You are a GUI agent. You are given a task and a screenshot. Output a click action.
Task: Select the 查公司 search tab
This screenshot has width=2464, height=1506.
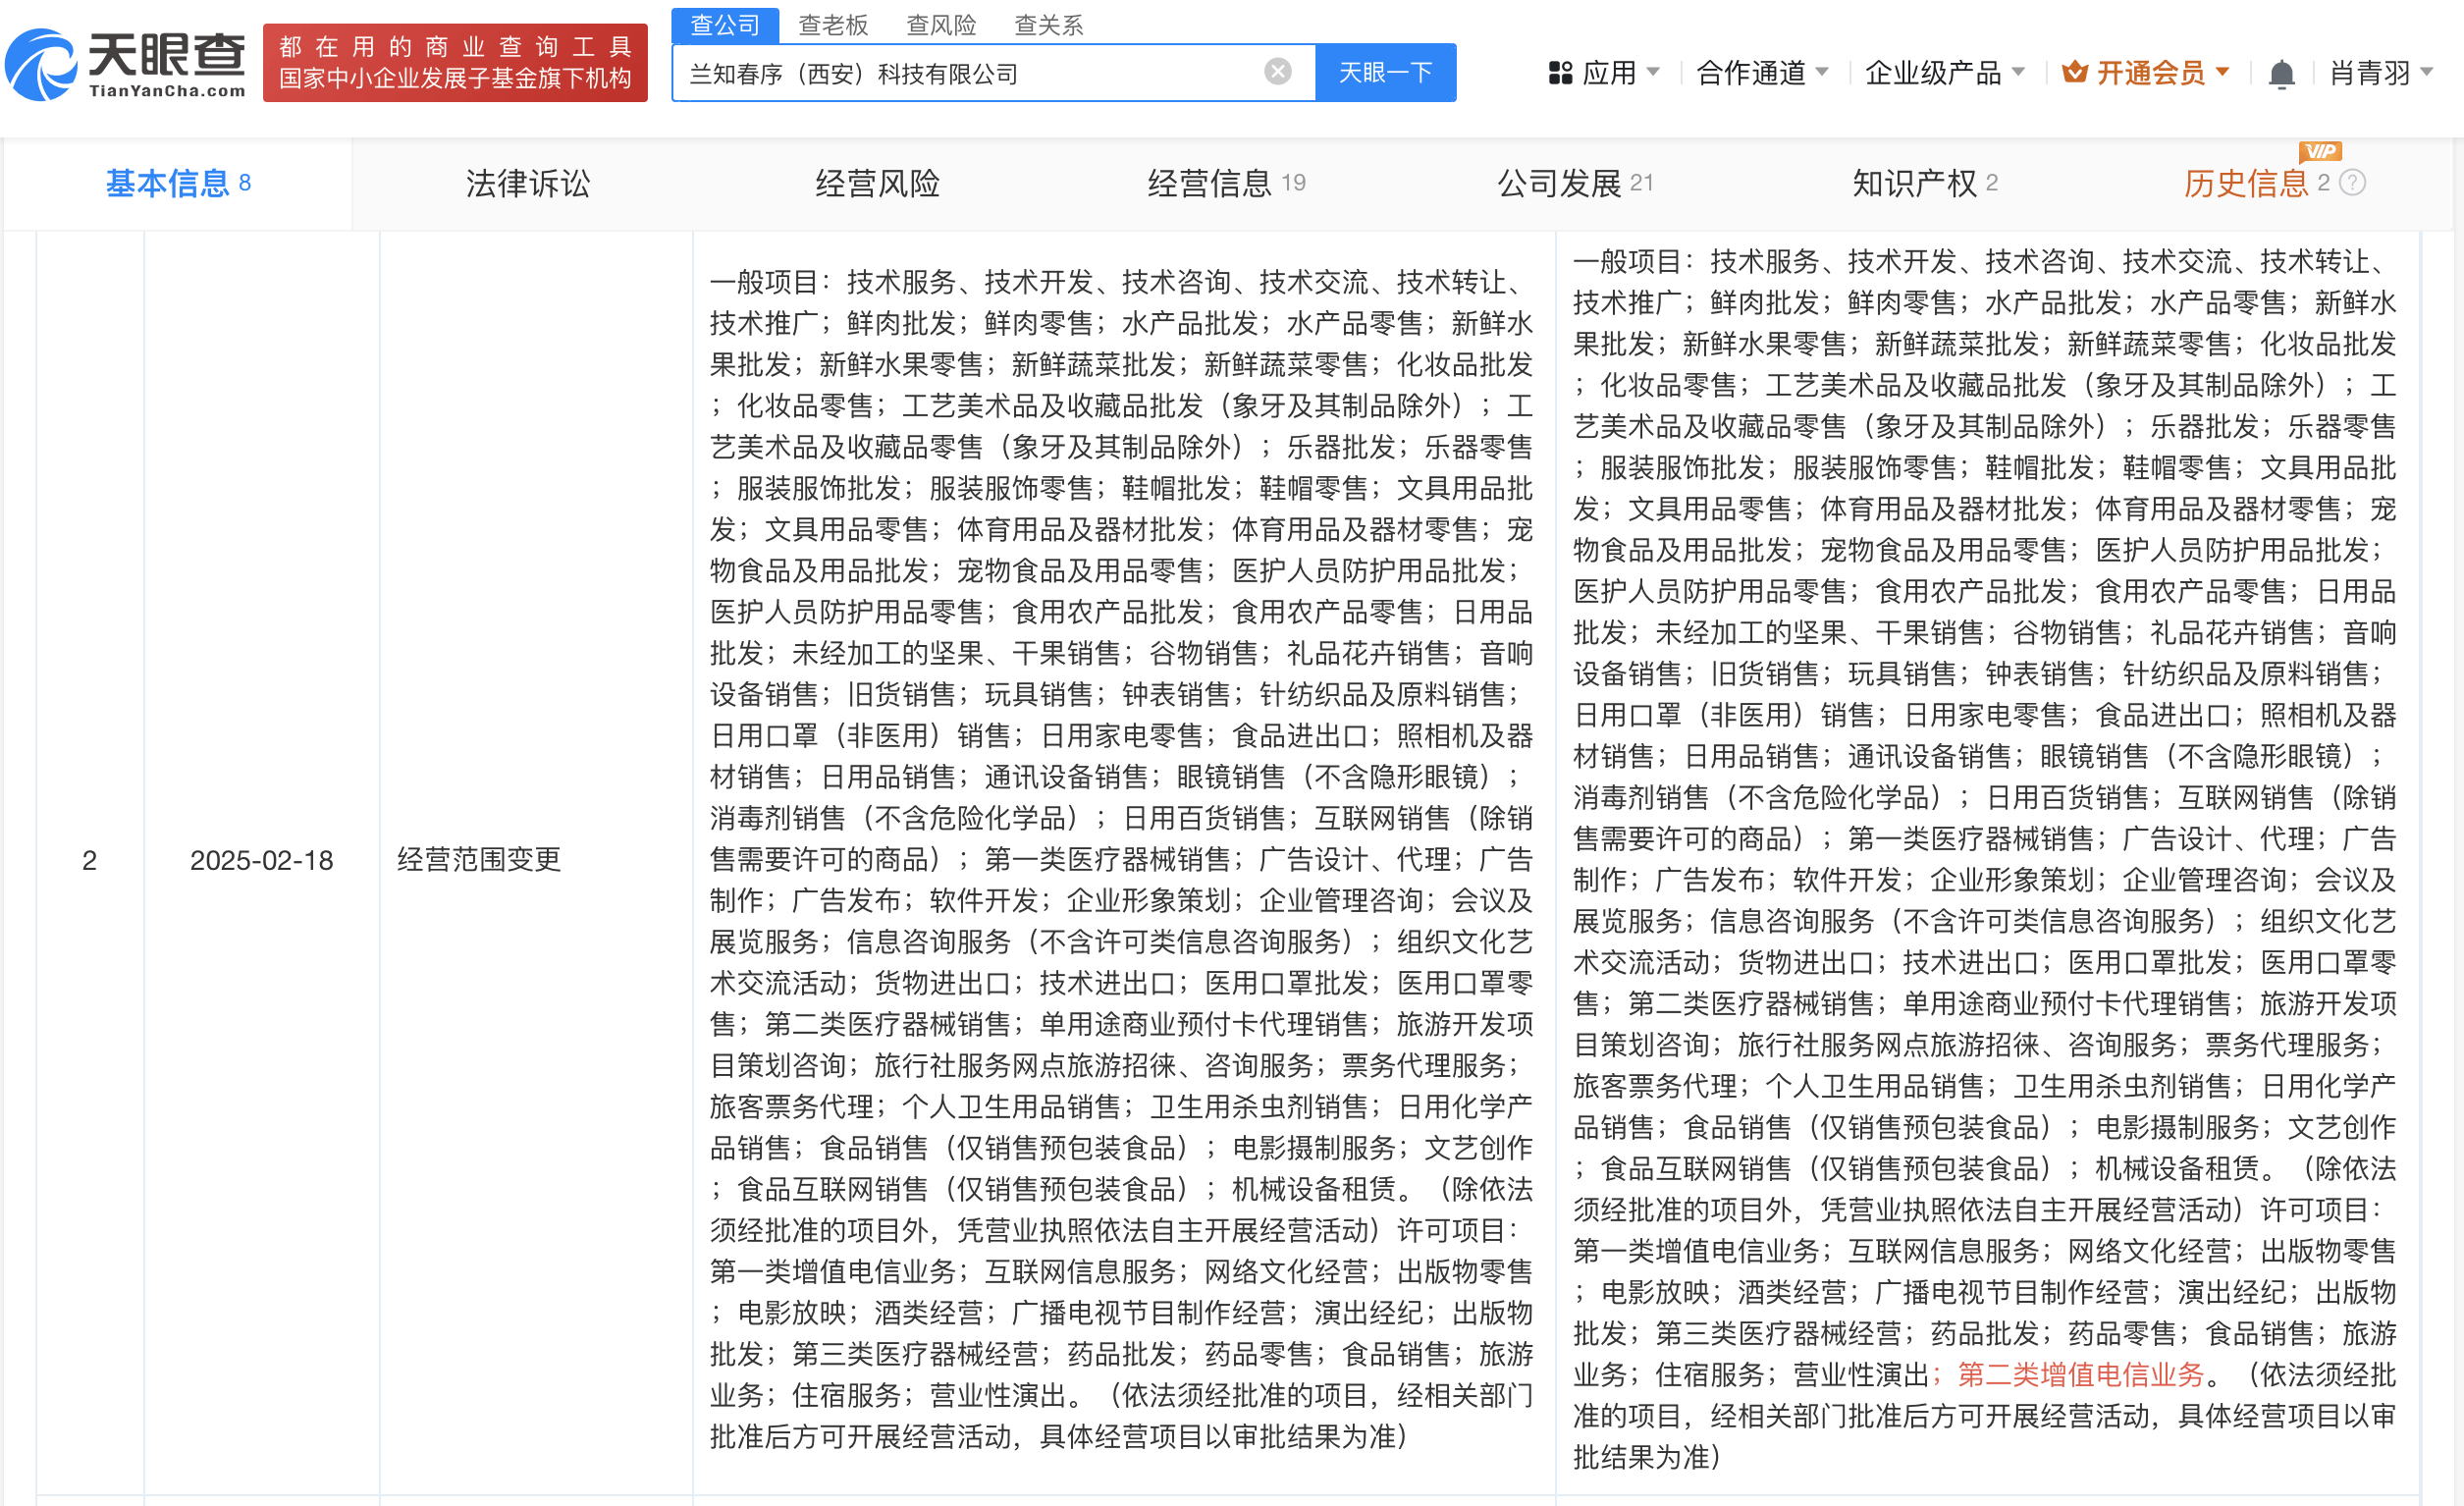(725, 24)
